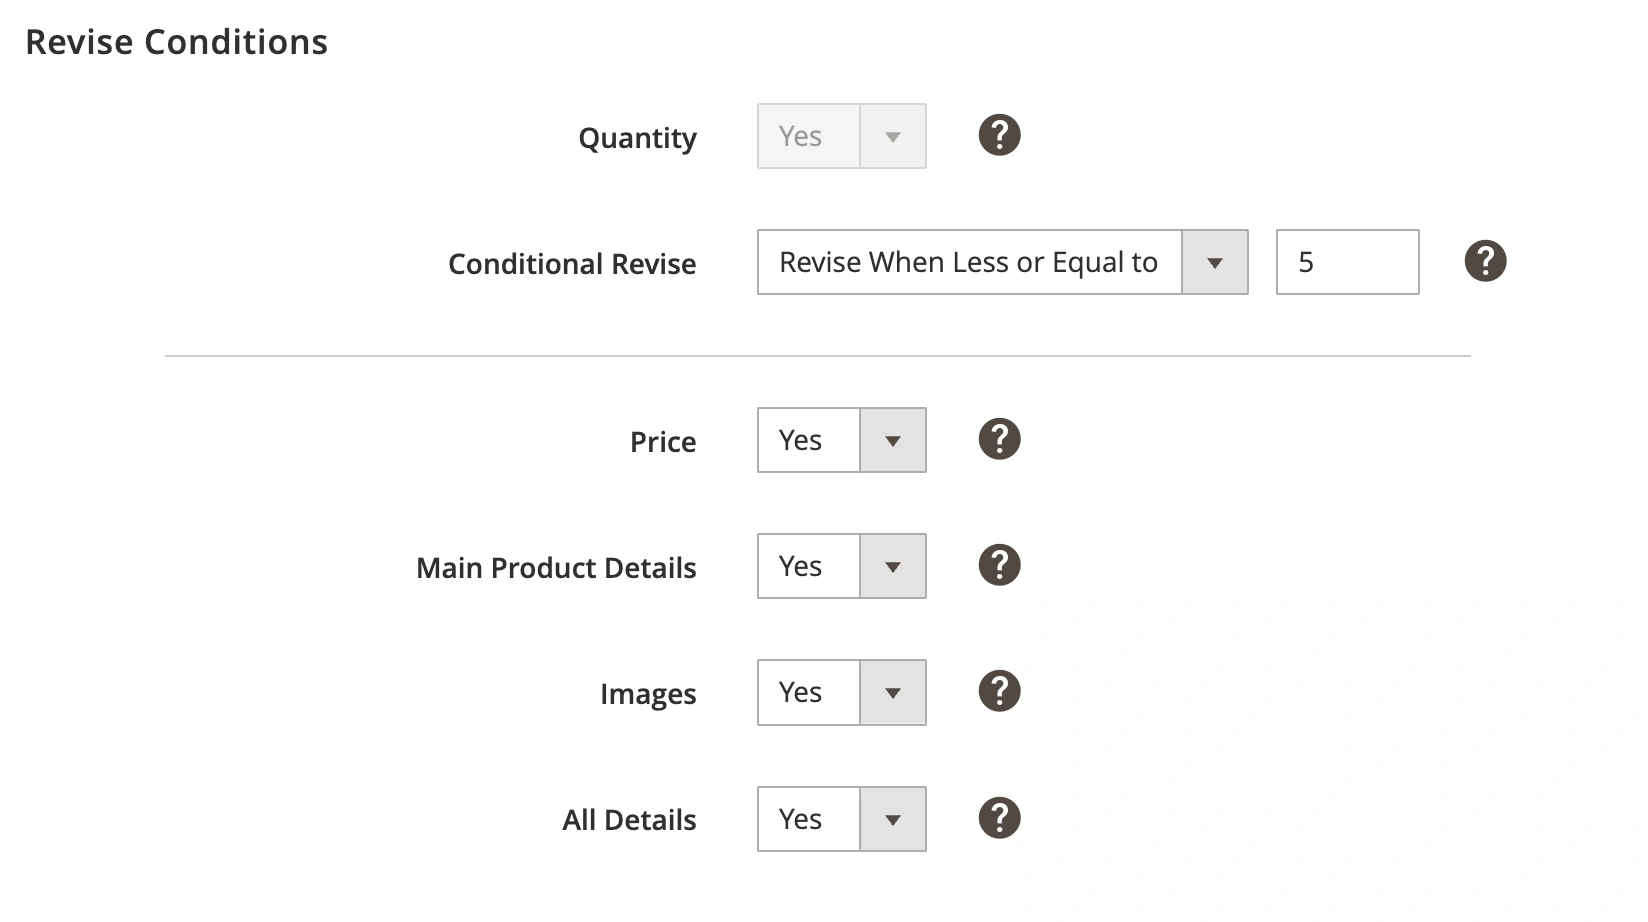Open the Main Product Details dropdown

[842, 566]
